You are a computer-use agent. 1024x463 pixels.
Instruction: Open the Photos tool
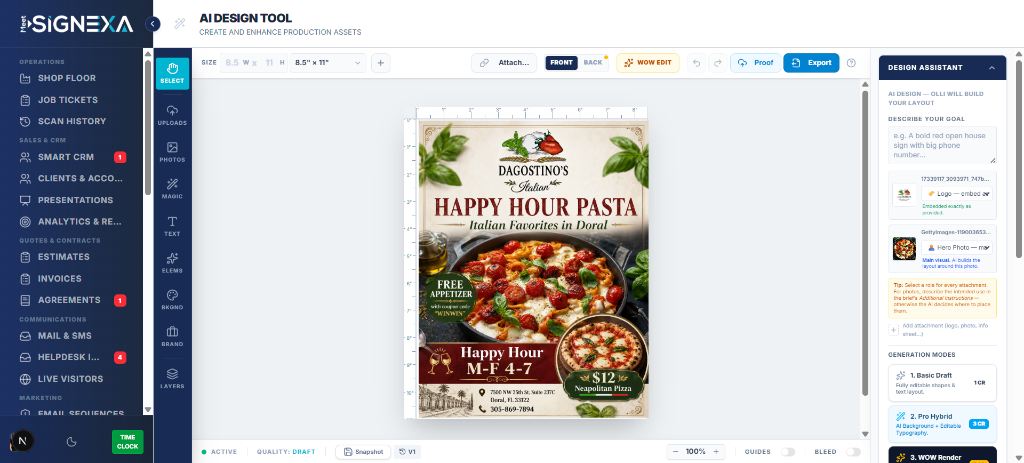point(172,152)
